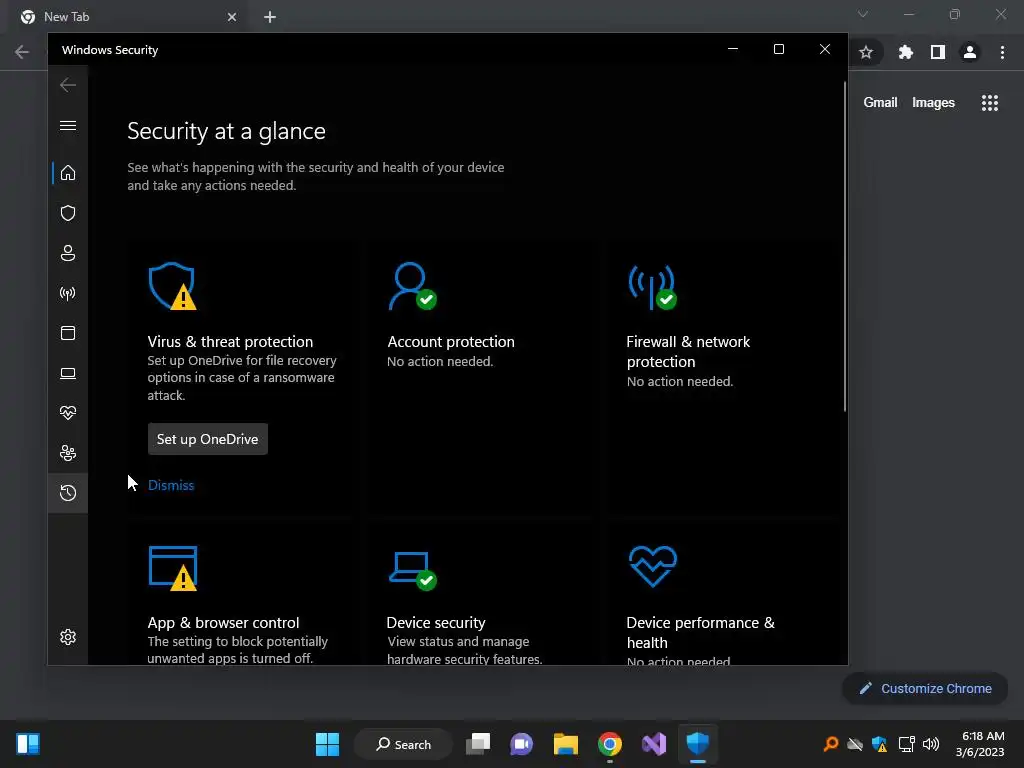The width and height of the screenshot is (1024, 768).
Task: Open Account protection sidebar person icon
Action: click(x=68, y=253)
